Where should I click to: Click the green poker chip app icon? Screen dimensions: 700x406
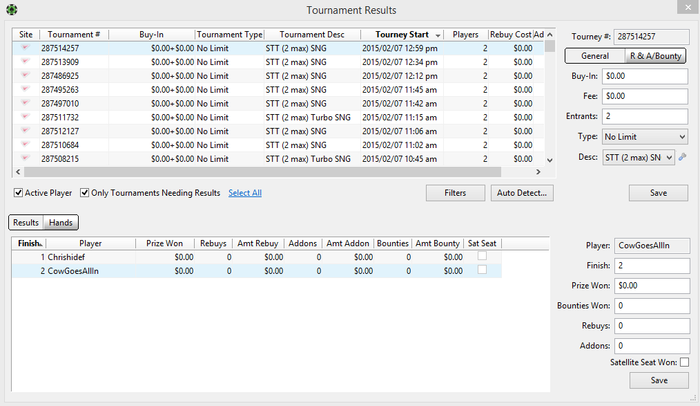tap(12, 9)
